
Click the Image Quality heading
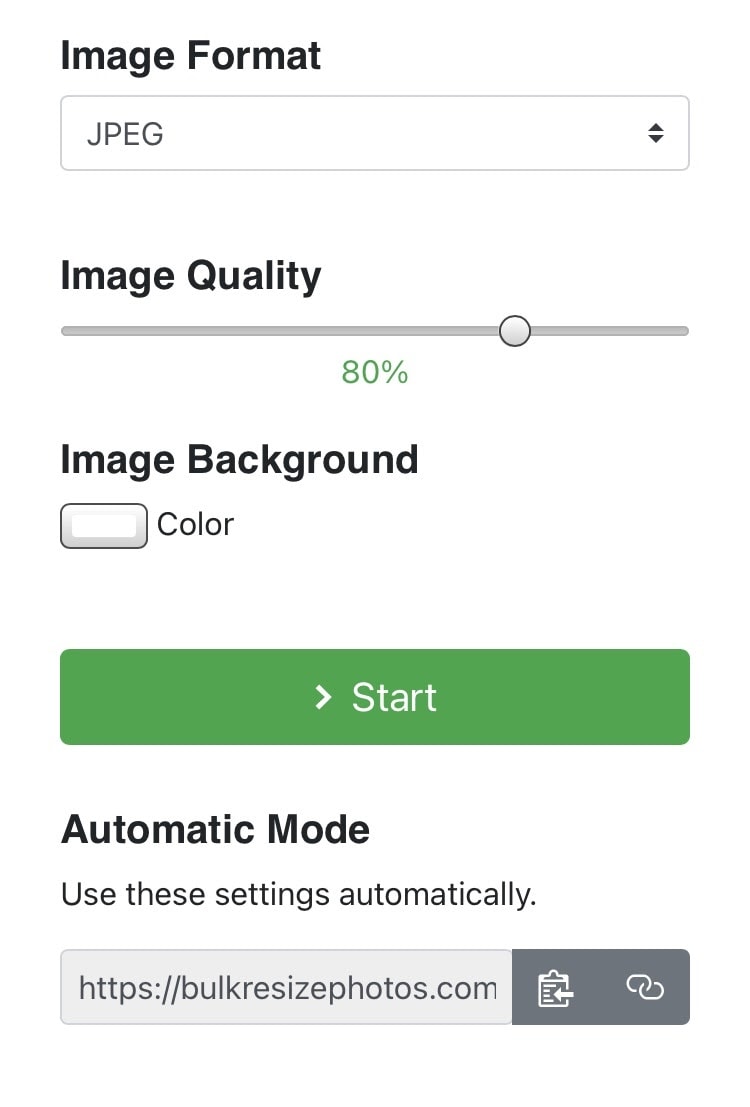point(191,276)
